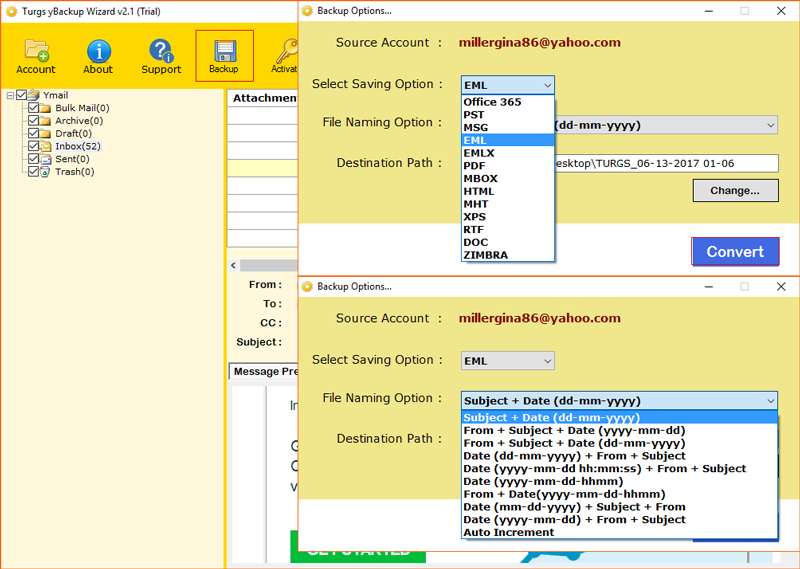The image size is (800, 569).
Task: Choose PDF saving option
Action: [508, 166]
